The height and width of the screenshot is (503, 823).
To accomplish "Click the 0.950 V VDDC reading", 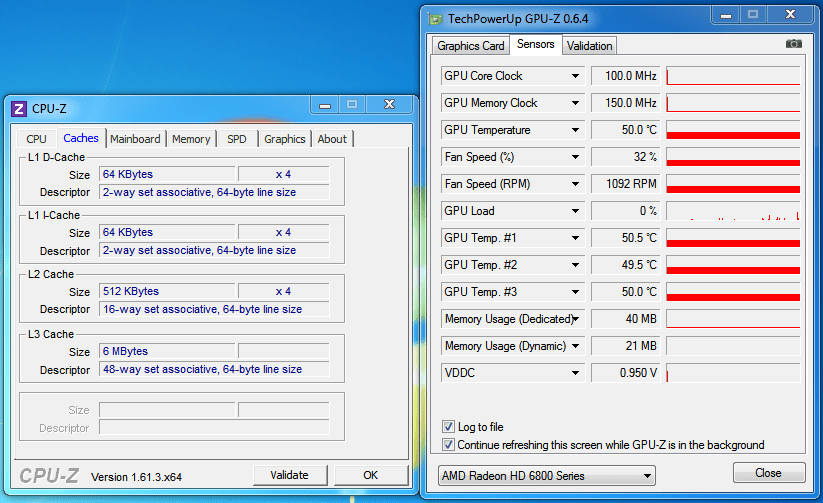I will pos(625,373).
